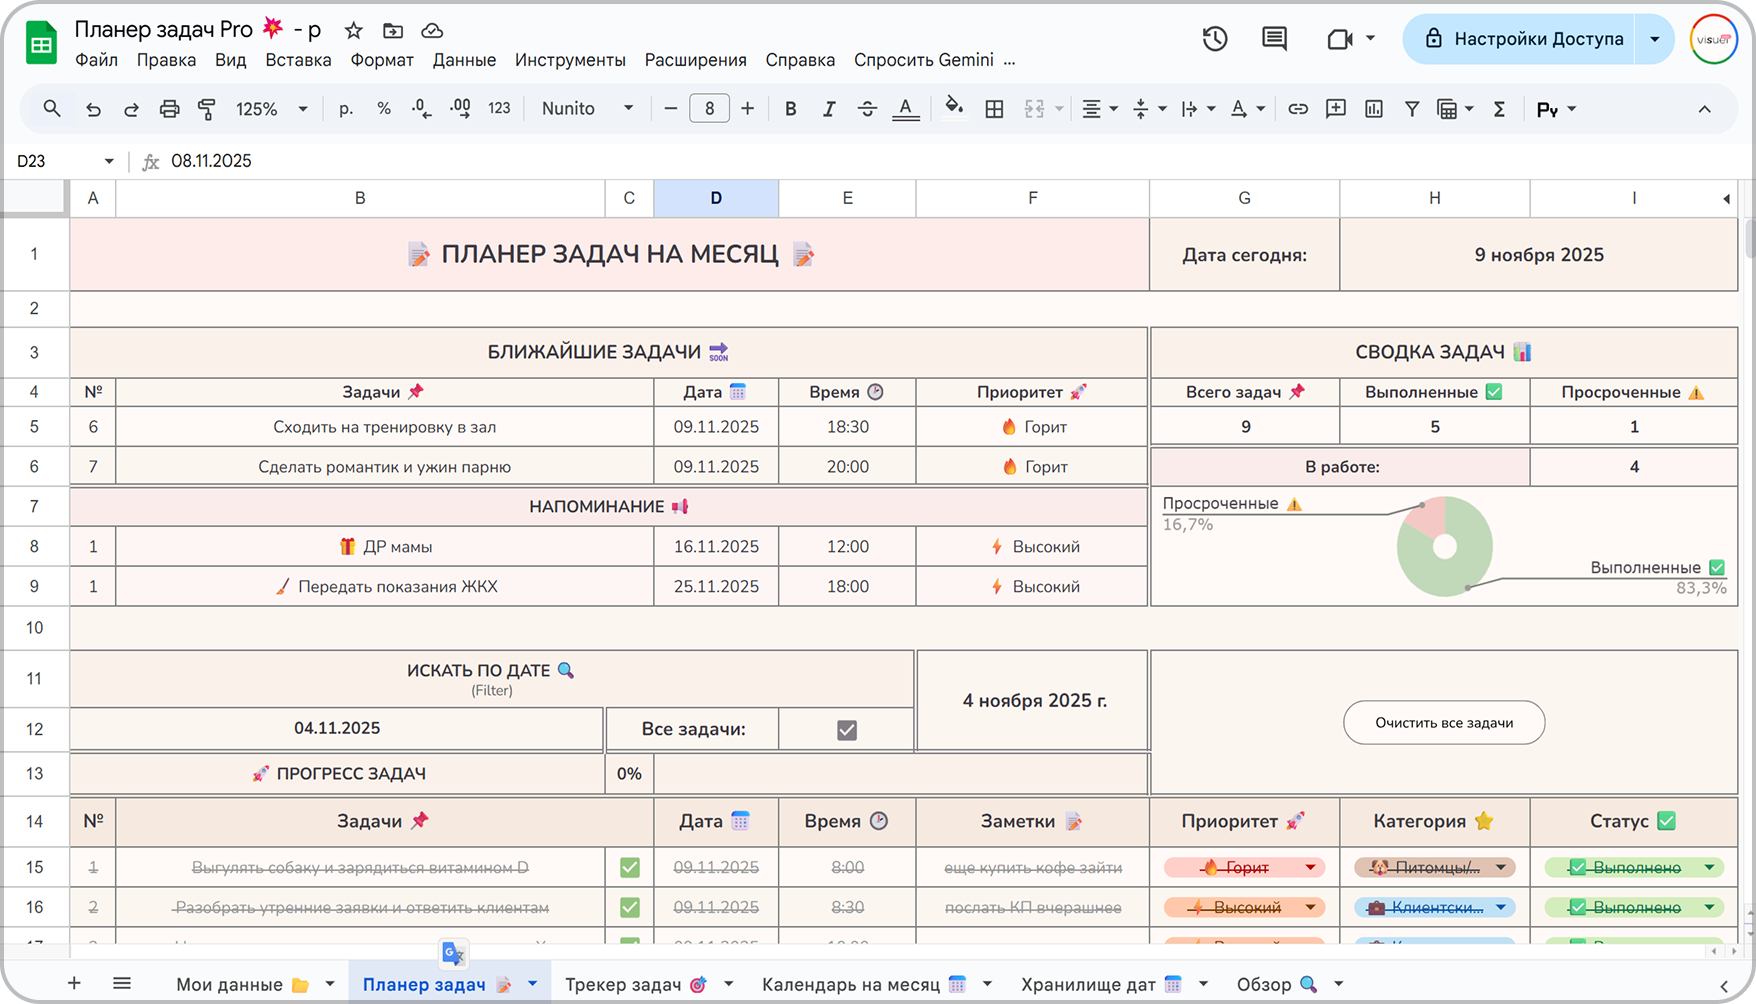Click 'Очистить все задачи' button

tap(1443, 722)
